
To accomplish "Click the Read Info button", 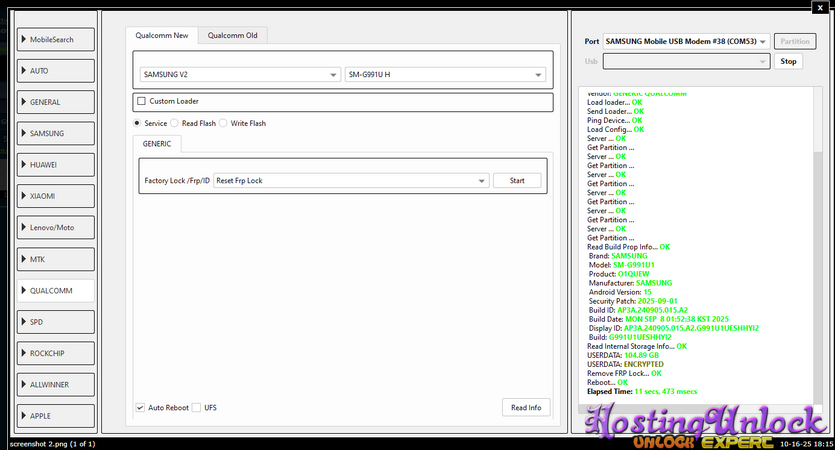I will (526, 407).
